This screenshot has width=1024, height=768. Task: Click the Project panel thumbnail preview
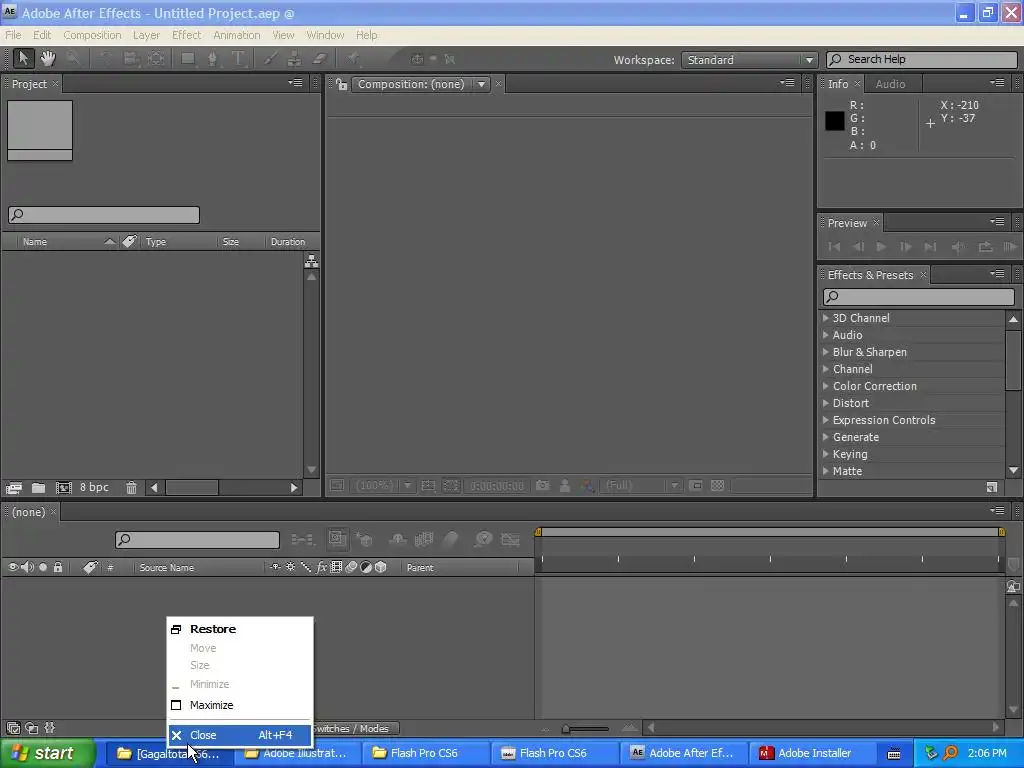click(40, 130)
